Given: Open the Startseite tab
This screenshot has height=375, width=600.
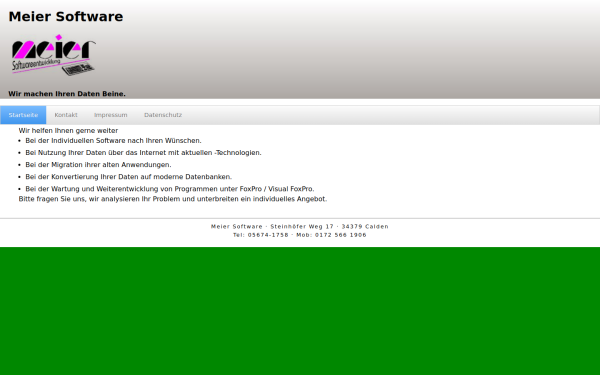Looking at the screenshot, I should (x=23, y=115).
